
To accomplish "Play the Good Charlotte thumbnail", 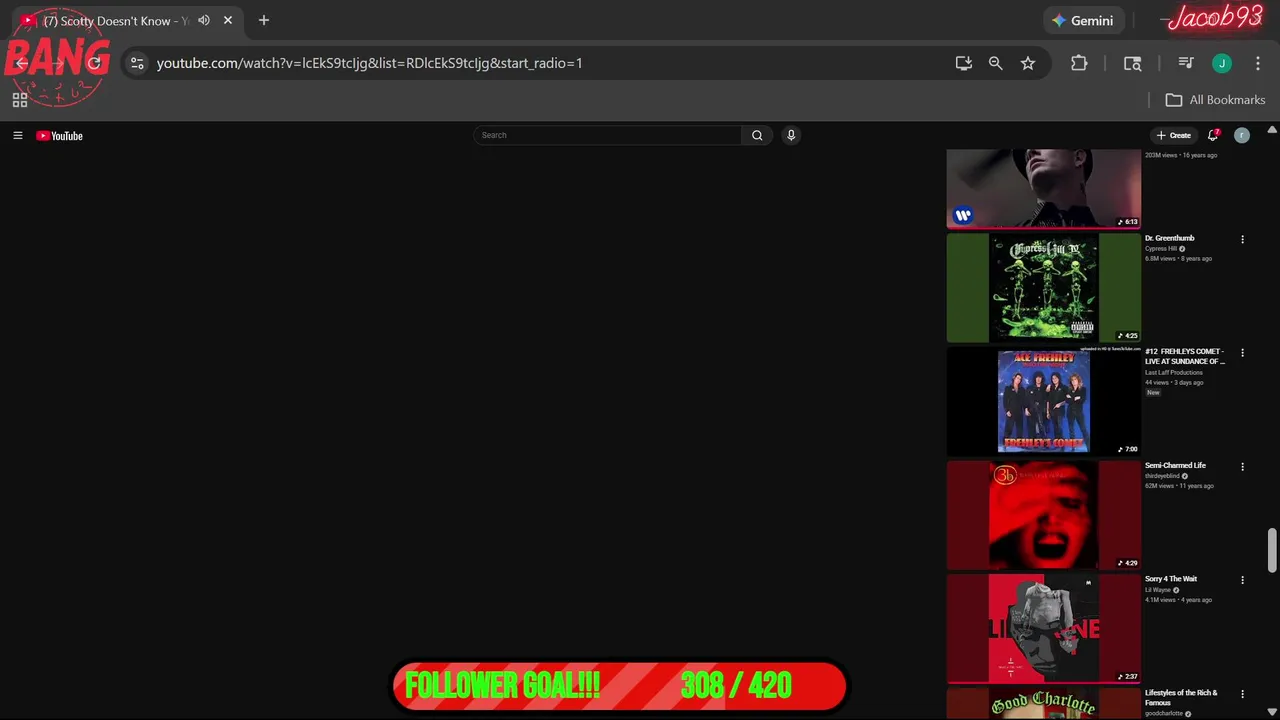I will (1043, 704).
